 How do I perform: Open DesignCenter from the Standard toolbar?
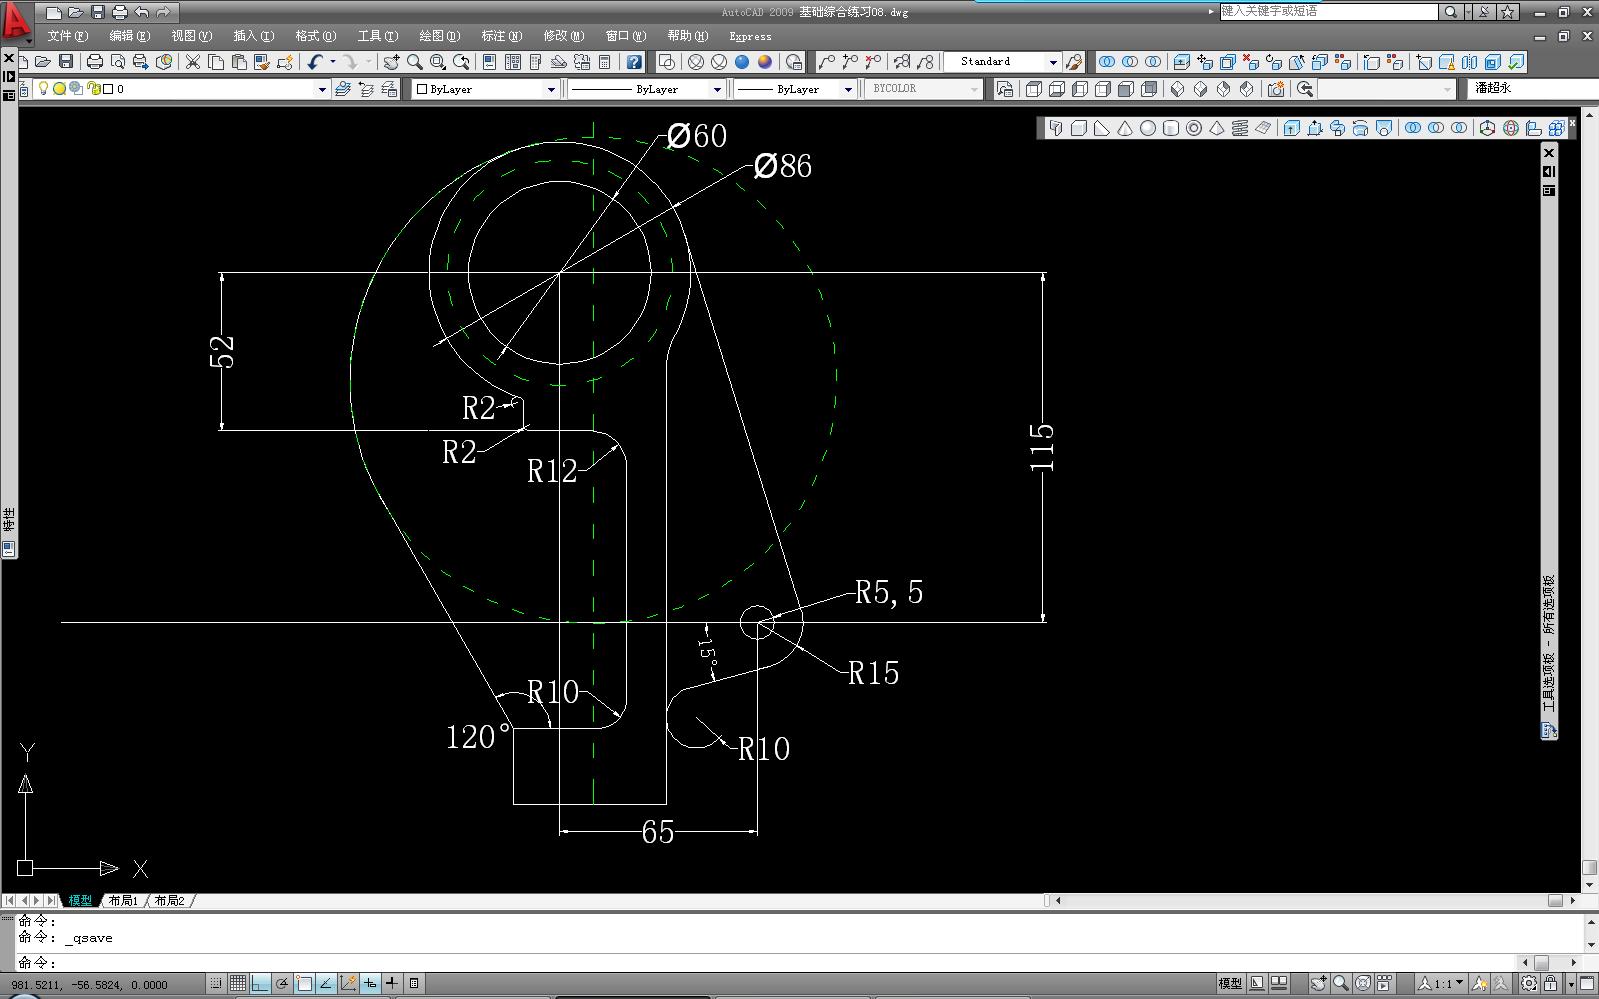(x=512, y=62)
